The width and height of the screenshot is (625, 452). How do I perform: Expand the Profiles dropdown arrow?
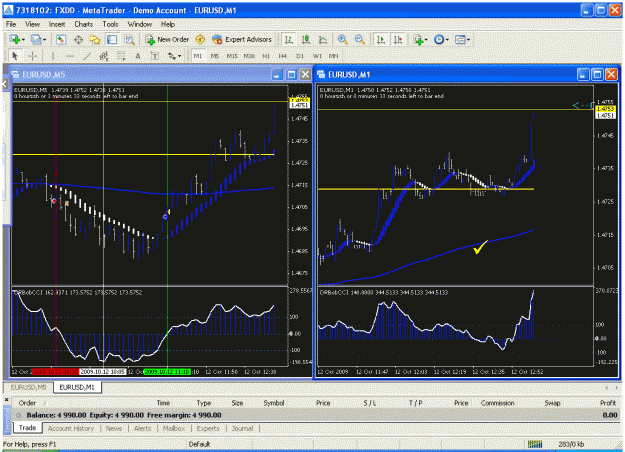pyautogui.click(x=44, y=40)
